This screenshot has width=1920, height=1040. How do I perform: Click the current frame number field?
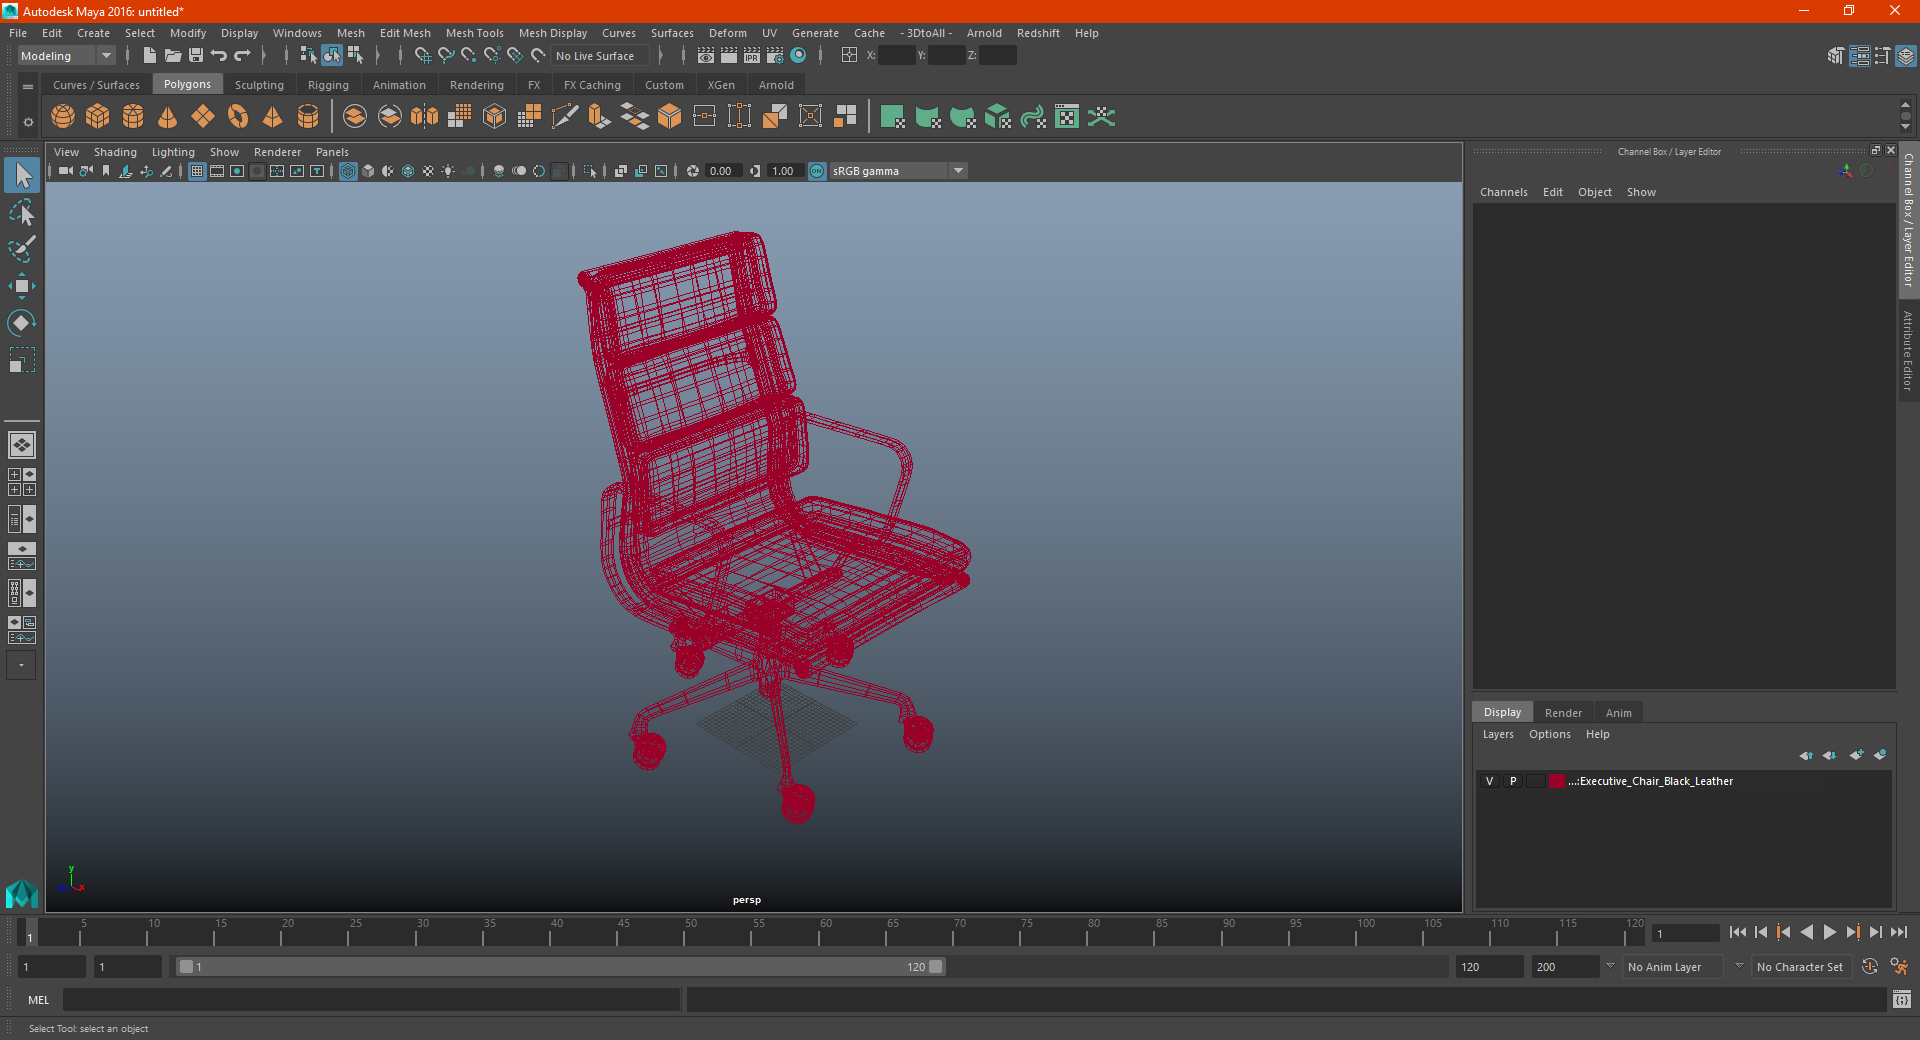(x=1686, y=933)
